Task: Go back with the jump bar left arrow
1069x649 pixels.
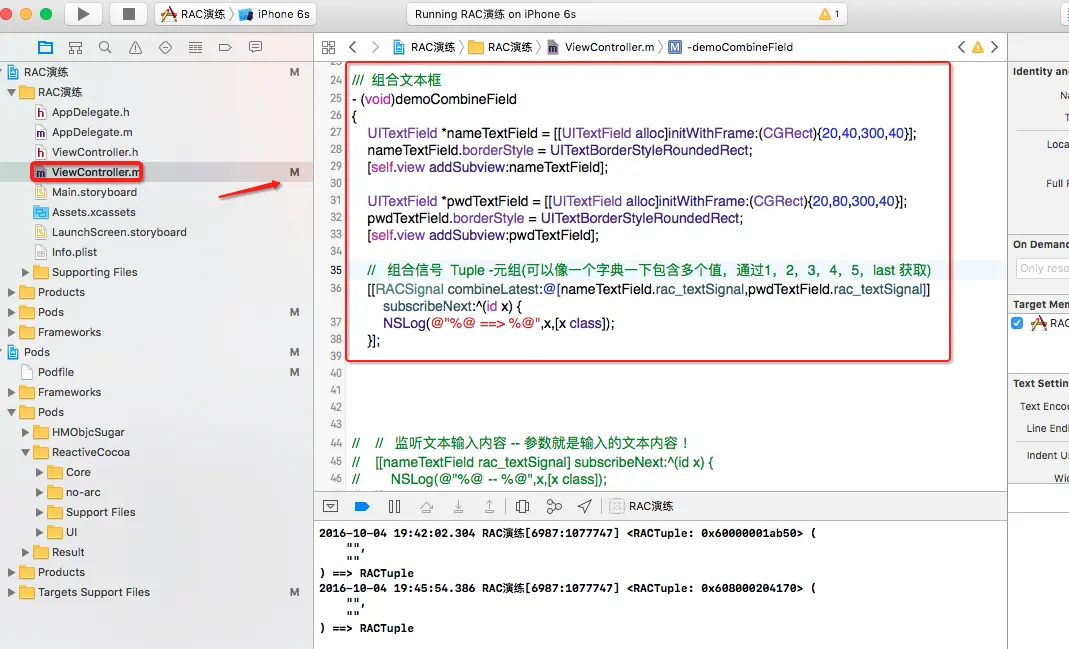Action: pos(352,47)
